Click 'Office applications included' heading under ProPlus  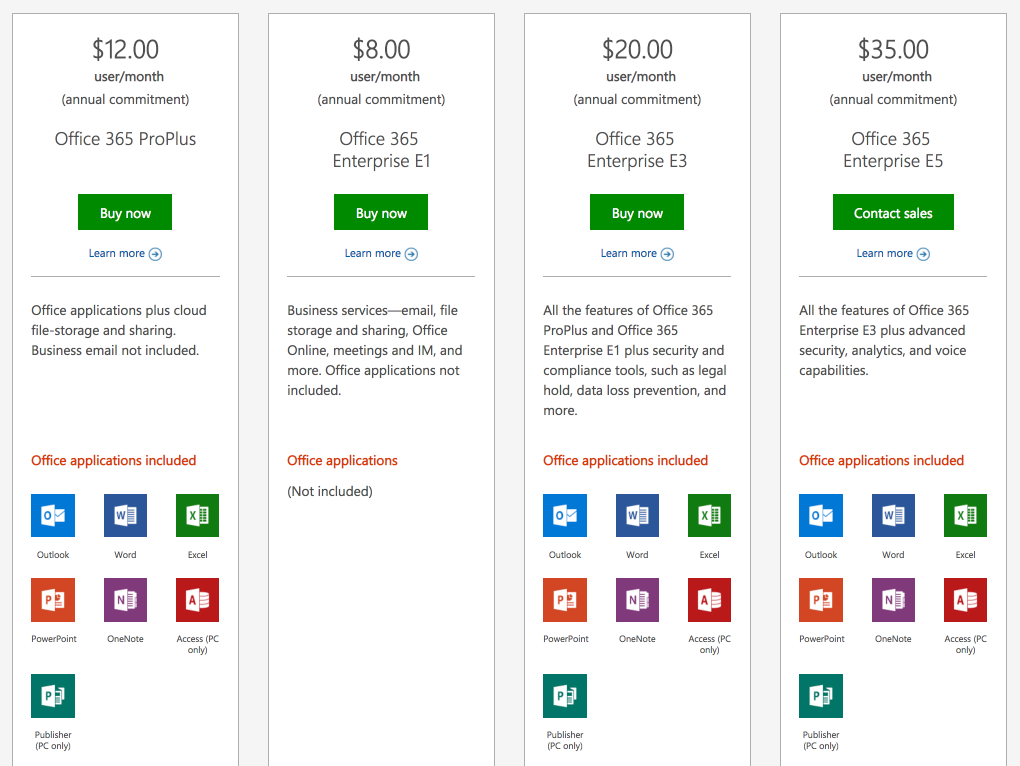point(113,460)
